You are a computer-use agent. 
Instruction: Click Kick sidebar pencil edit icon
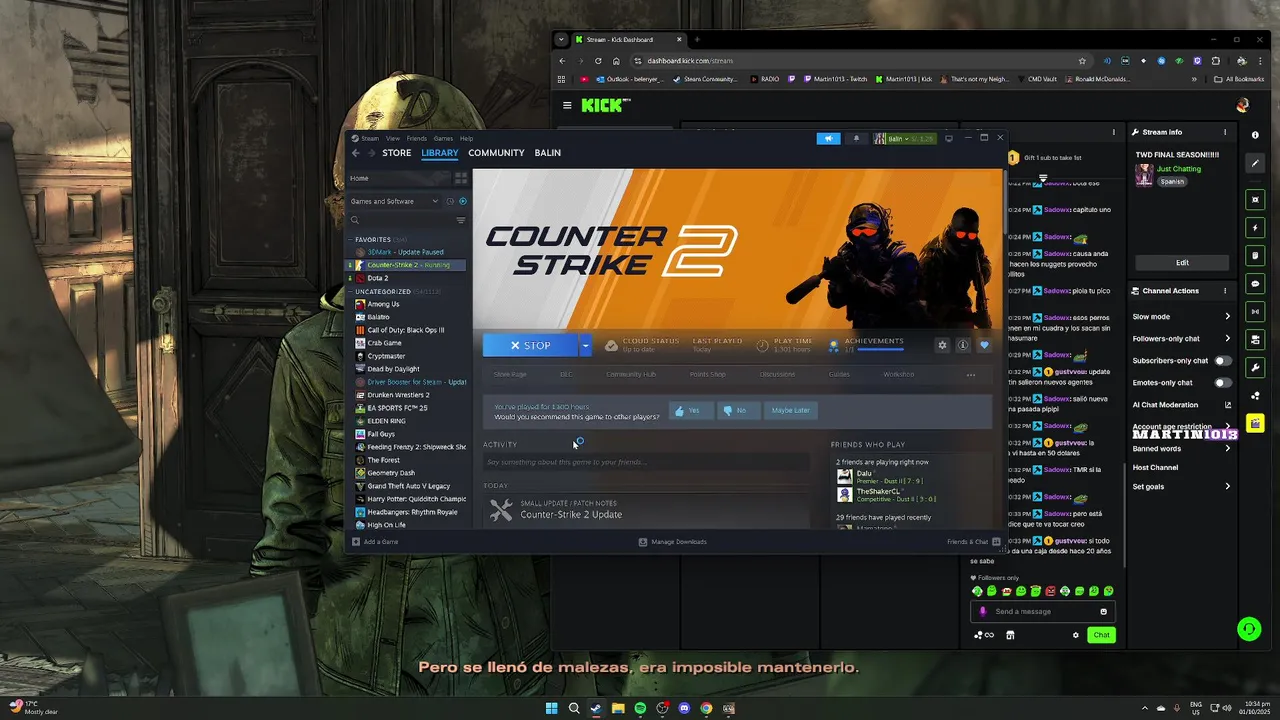[1256, 163]
